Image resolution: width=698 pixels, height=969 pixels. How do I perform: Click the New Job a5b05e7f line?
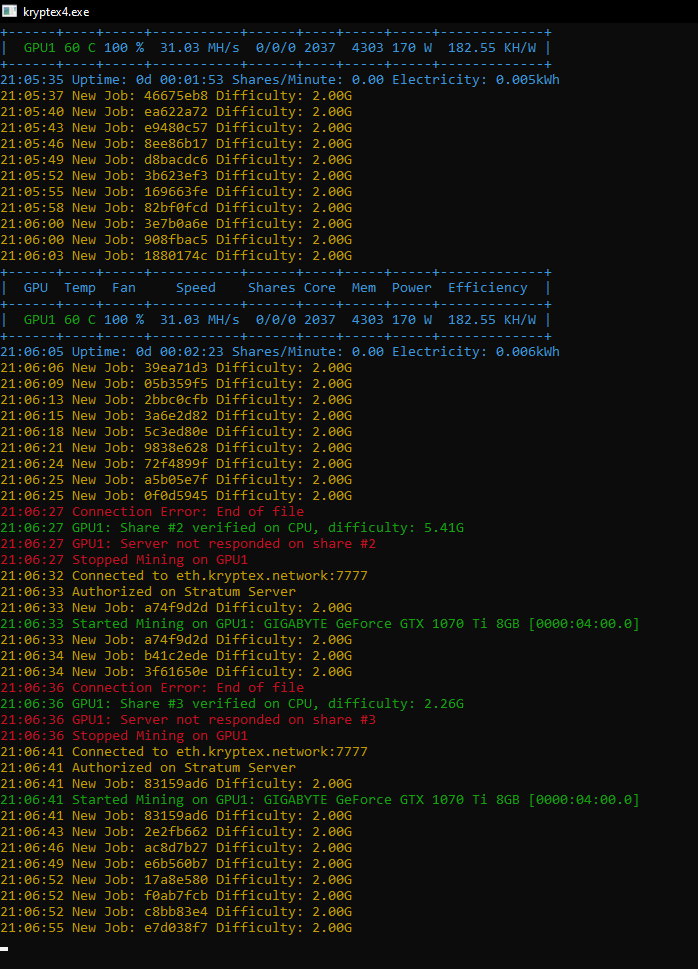click(x=176, y=480)
